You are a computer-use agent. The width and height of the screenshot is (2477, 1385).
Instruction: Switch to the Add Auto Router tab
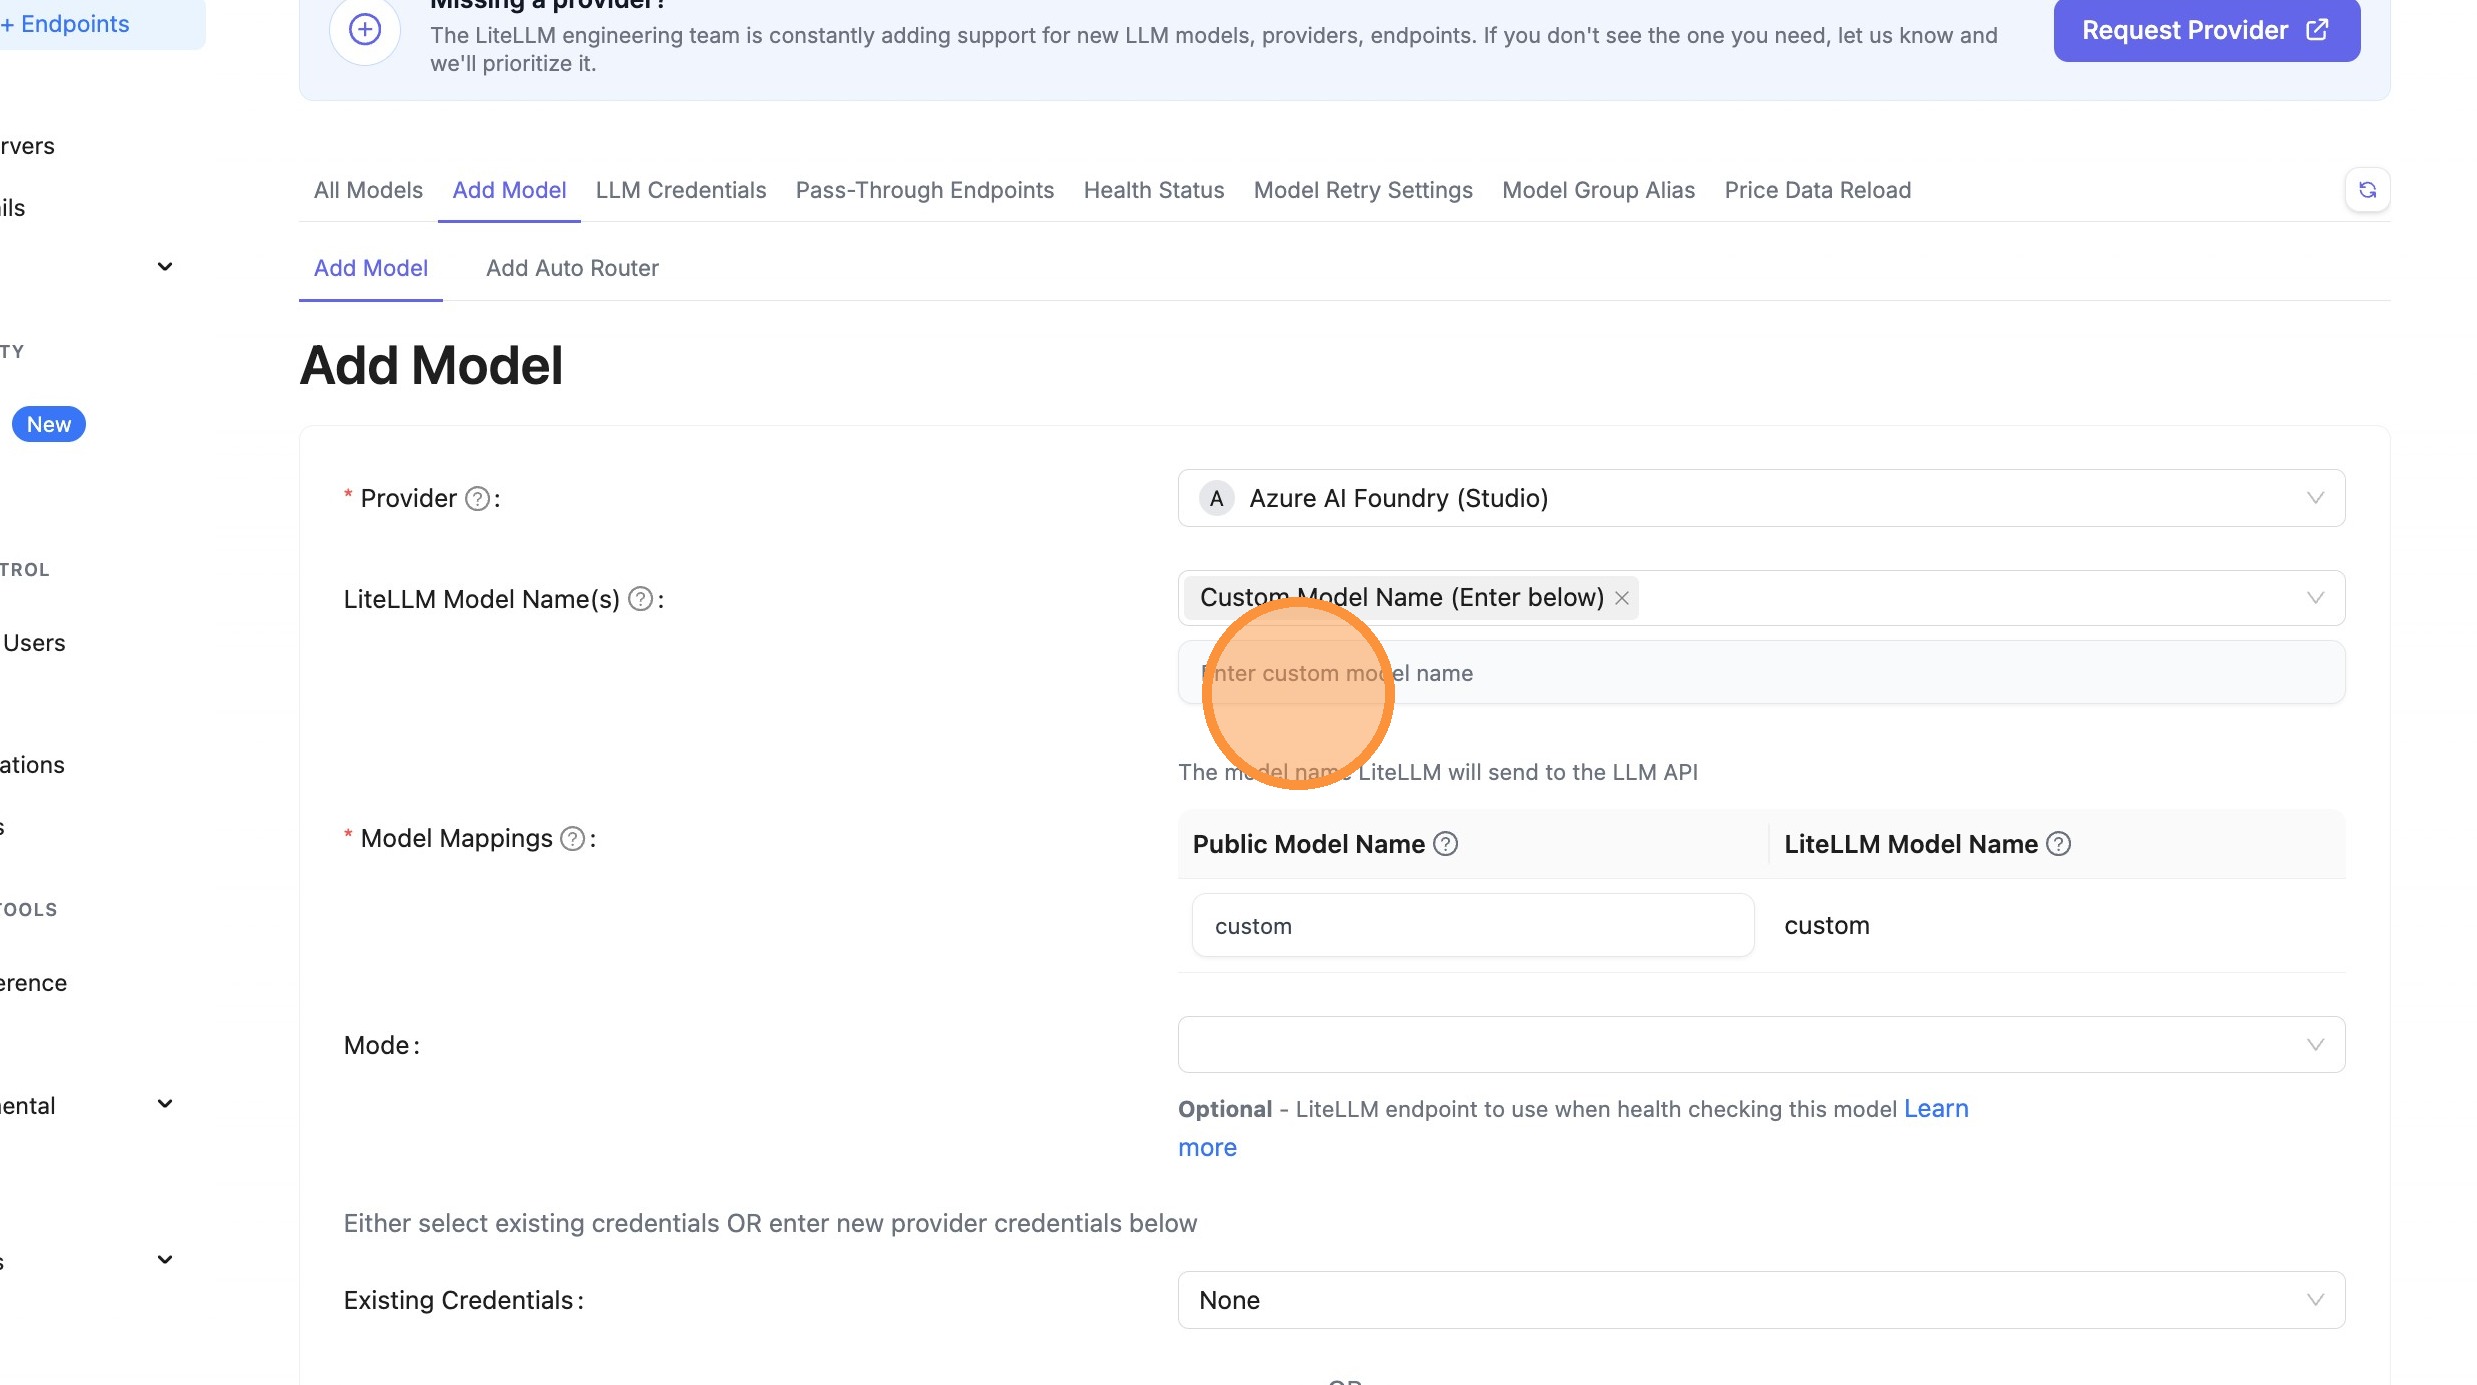point(572,268)
